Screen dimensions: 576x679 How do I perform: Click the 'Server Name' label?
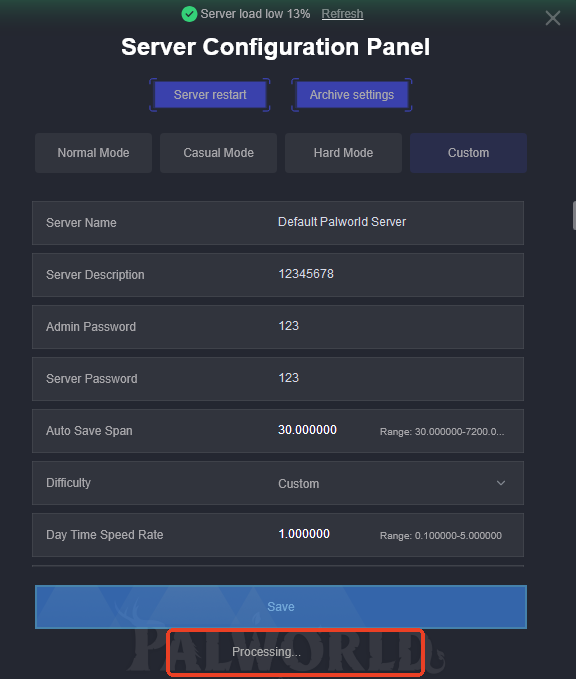coord(81,223)
